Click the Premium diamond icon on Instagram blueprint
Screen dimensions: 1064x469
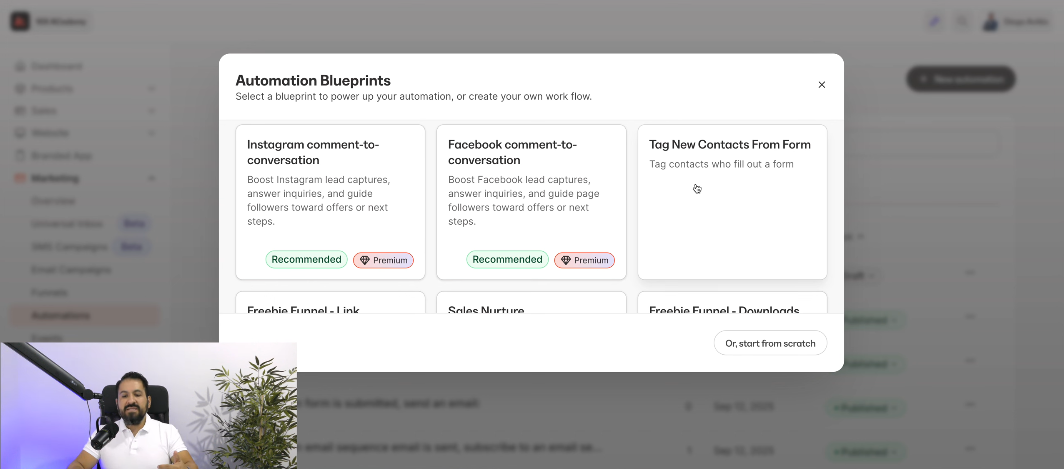[364, 260]
